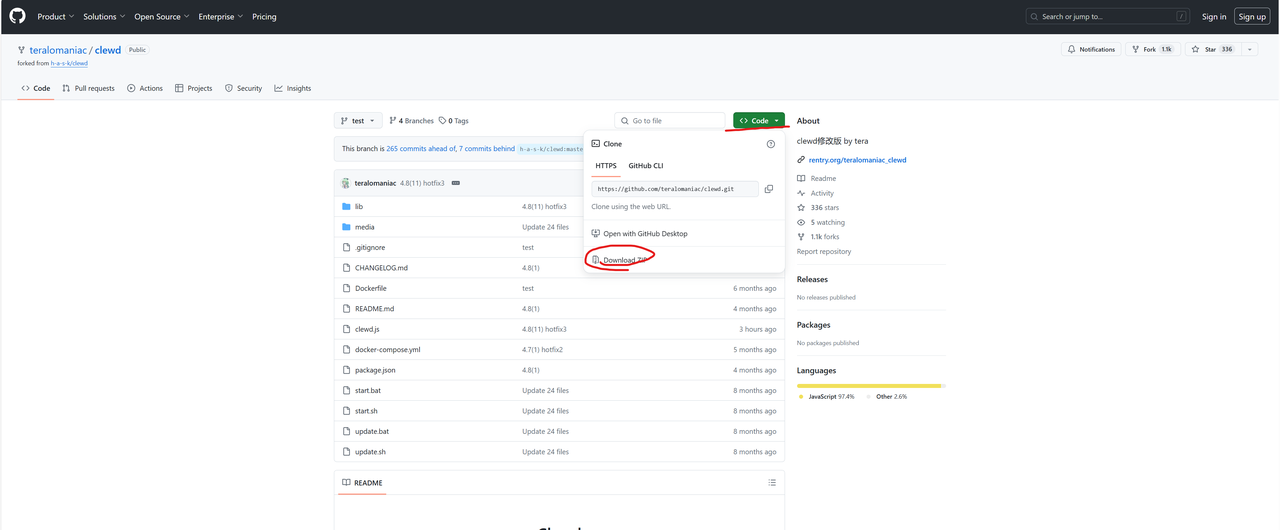Click the 336 stars item in About
Image resolution: width=1280 pixels, height=530 pixels.
[817, 208]
